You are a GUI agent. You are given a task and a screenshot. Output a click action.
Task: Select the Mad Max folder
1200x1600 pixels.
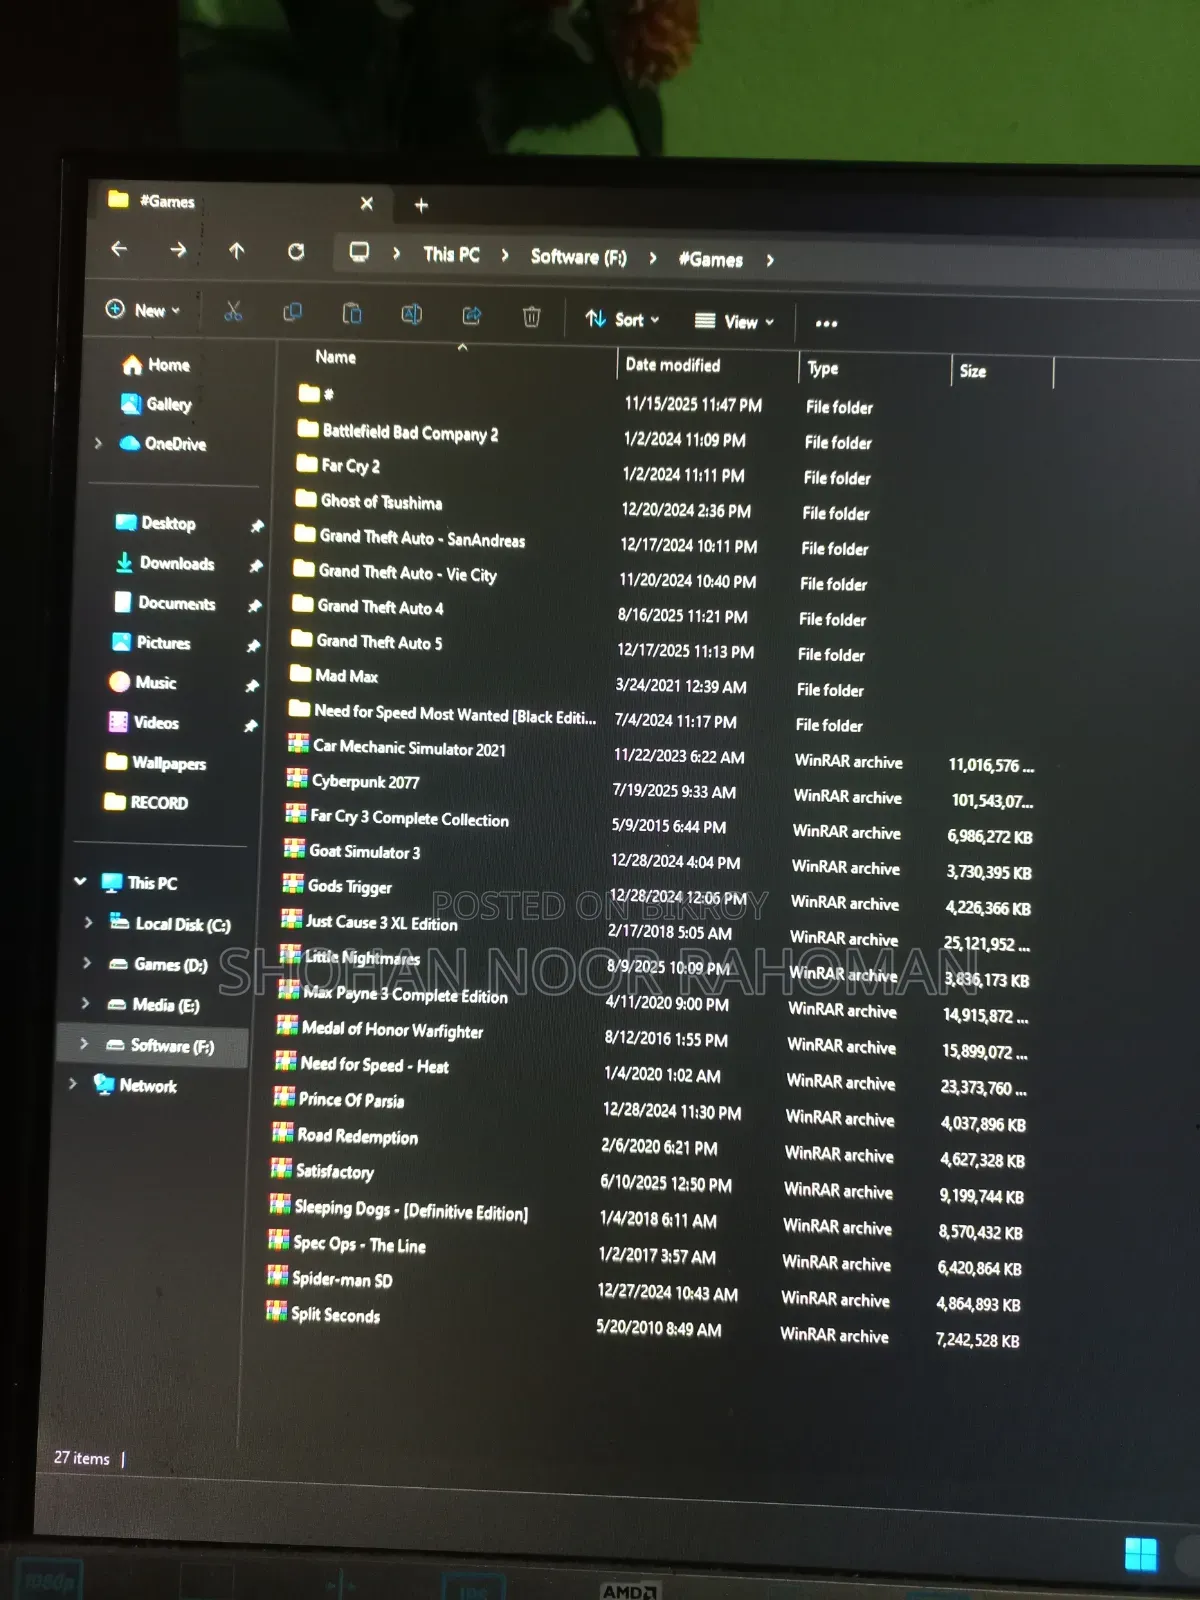[x=334, y=675]
